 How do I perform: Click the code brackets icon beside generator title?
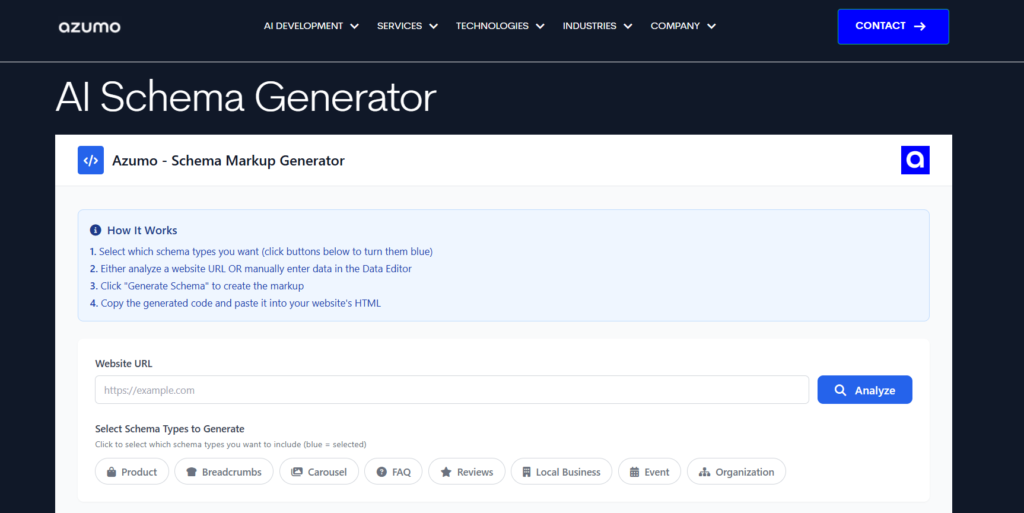[x=91, y=161]
